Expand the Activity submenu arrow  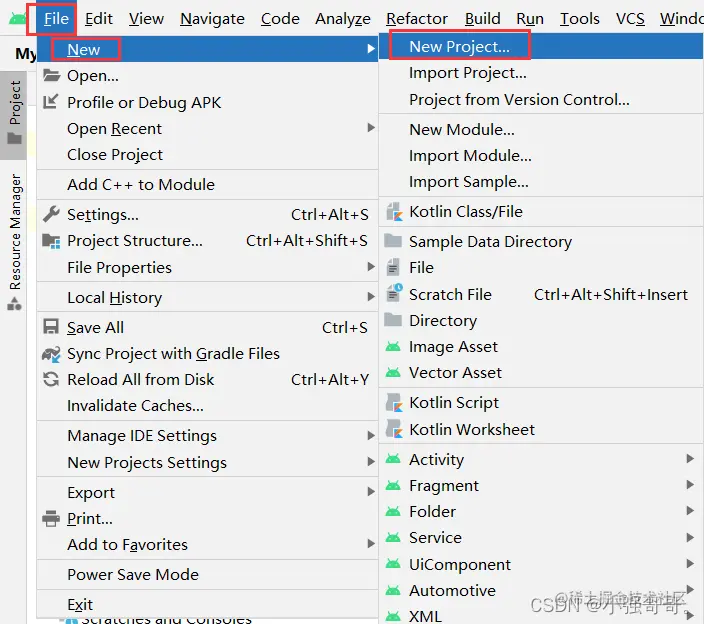point(690,459)
